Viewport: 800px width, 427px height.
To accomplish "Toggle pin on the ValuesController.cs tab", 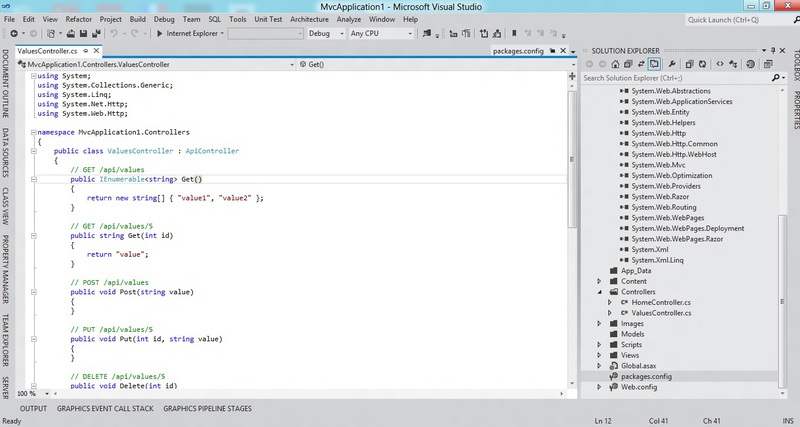I will tap(86, 51).
